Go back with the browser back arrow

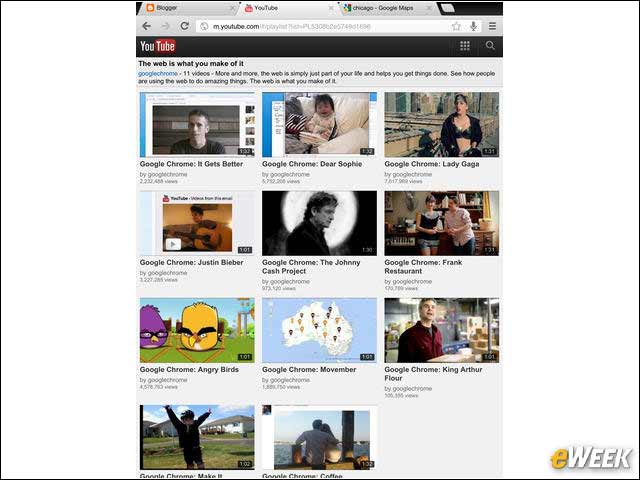tap(147, 26)
